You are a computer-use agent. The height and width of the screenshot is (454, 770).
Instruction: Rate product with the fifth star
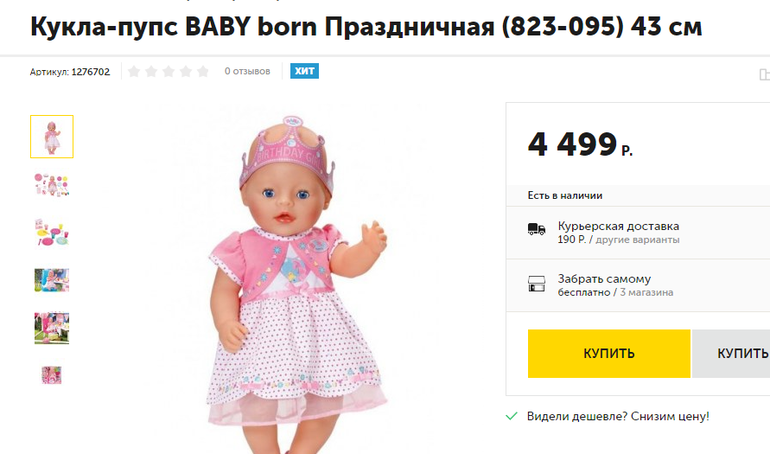point(203,72)
